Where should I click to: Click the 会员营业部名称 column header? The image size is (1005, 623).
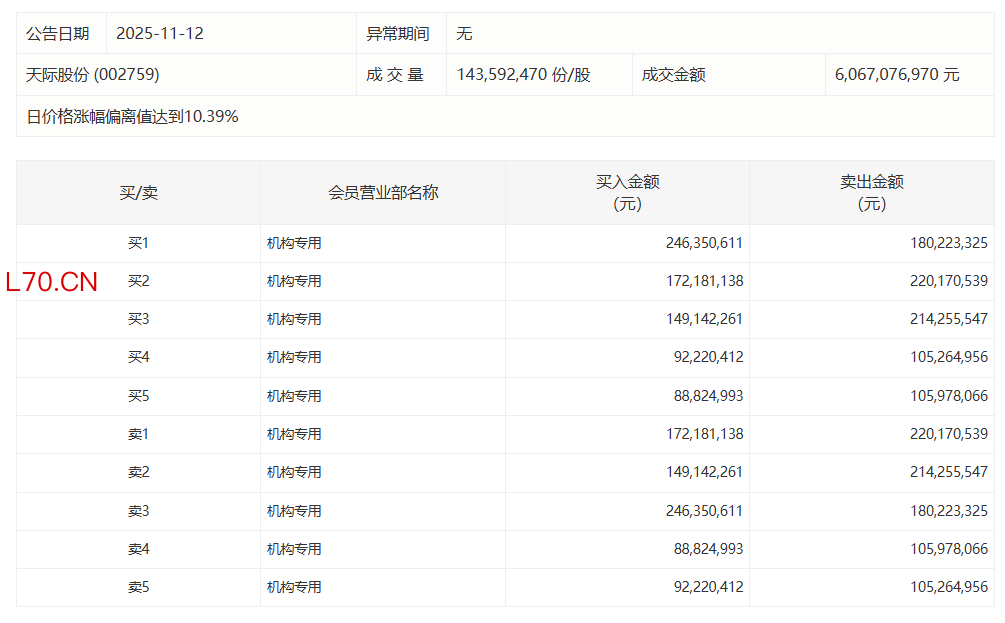click(383, 193)
